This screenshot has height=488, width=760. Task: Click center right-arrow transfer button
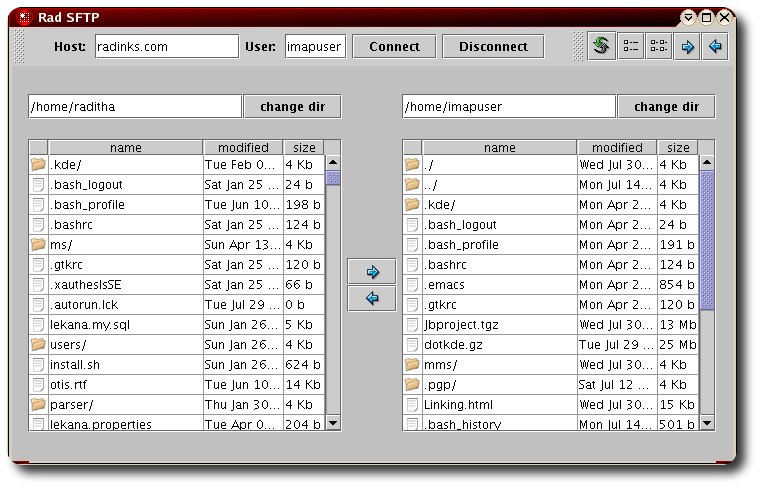(372, 272)
